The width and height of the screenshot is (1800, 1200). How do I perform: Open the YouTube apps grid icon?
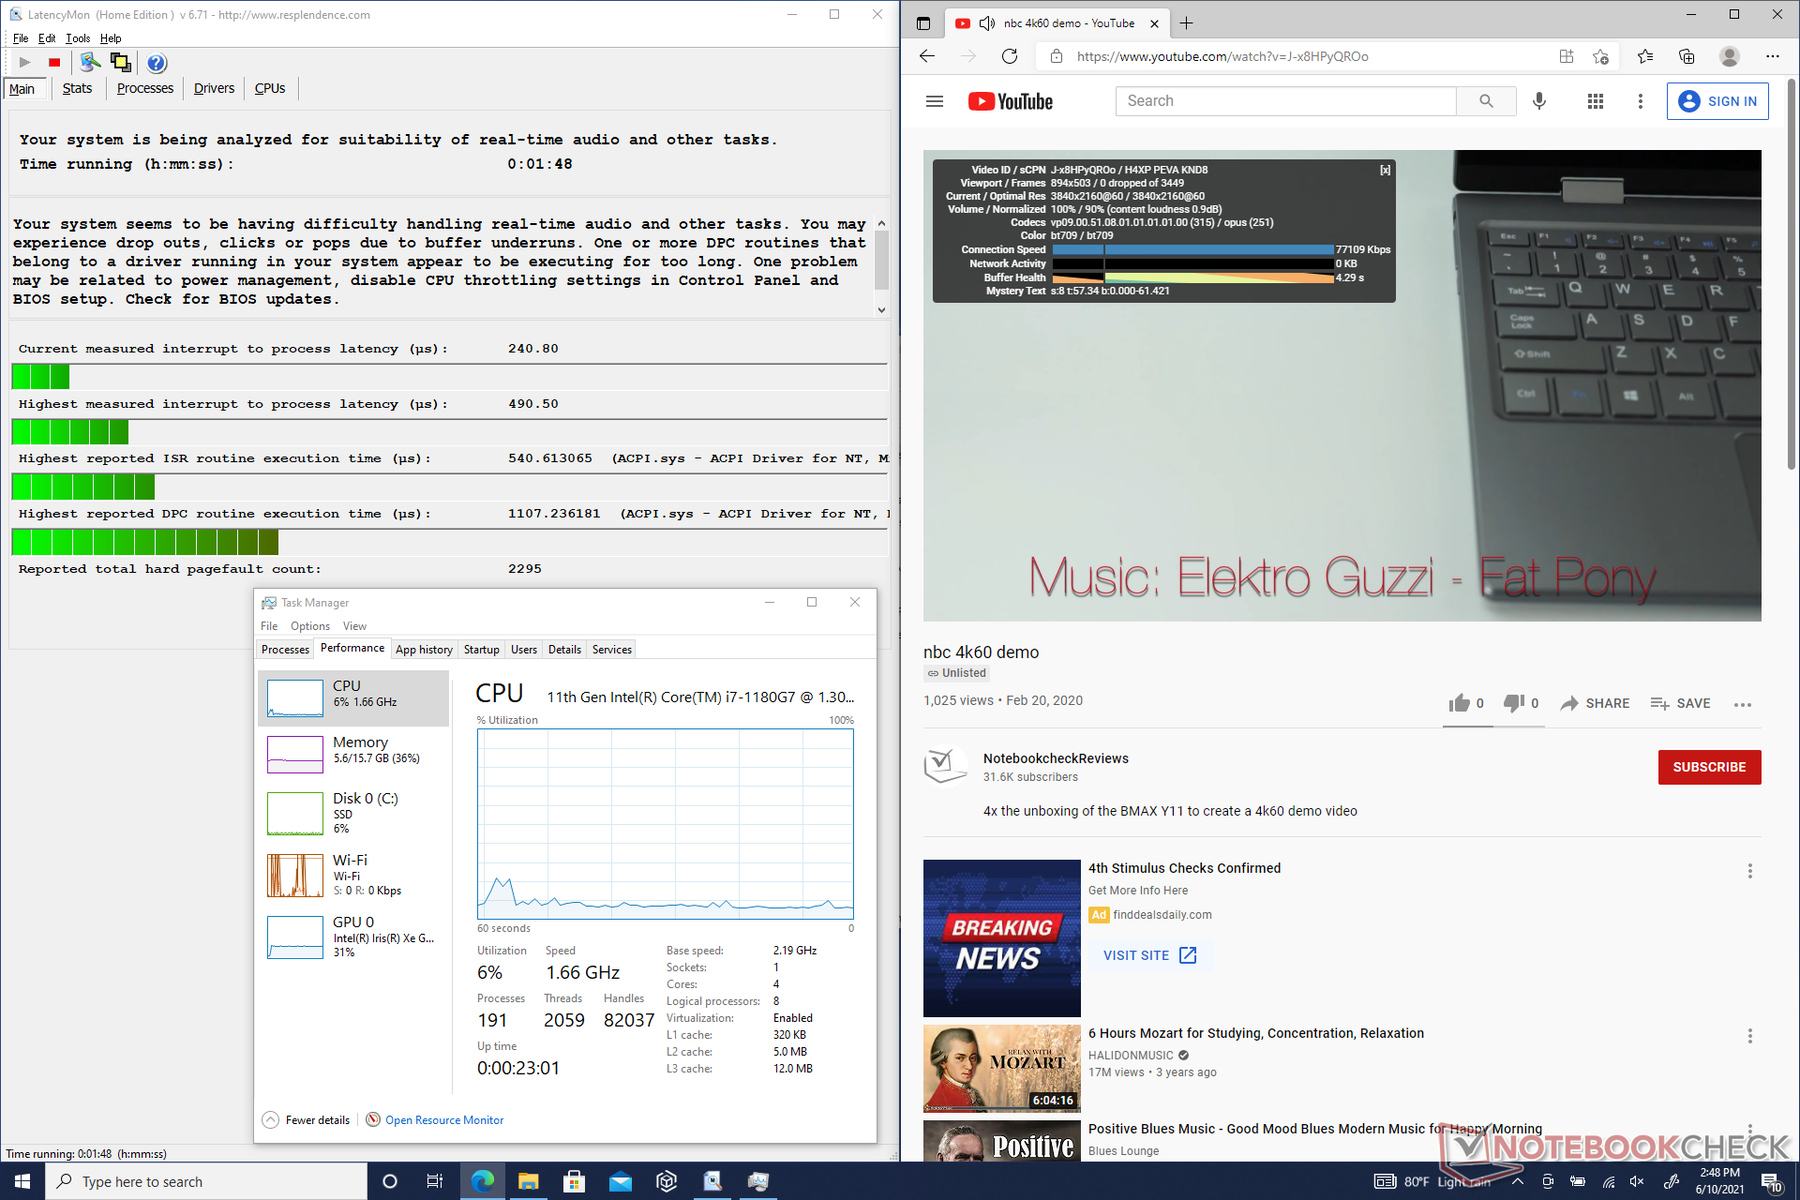point(1596,101)
